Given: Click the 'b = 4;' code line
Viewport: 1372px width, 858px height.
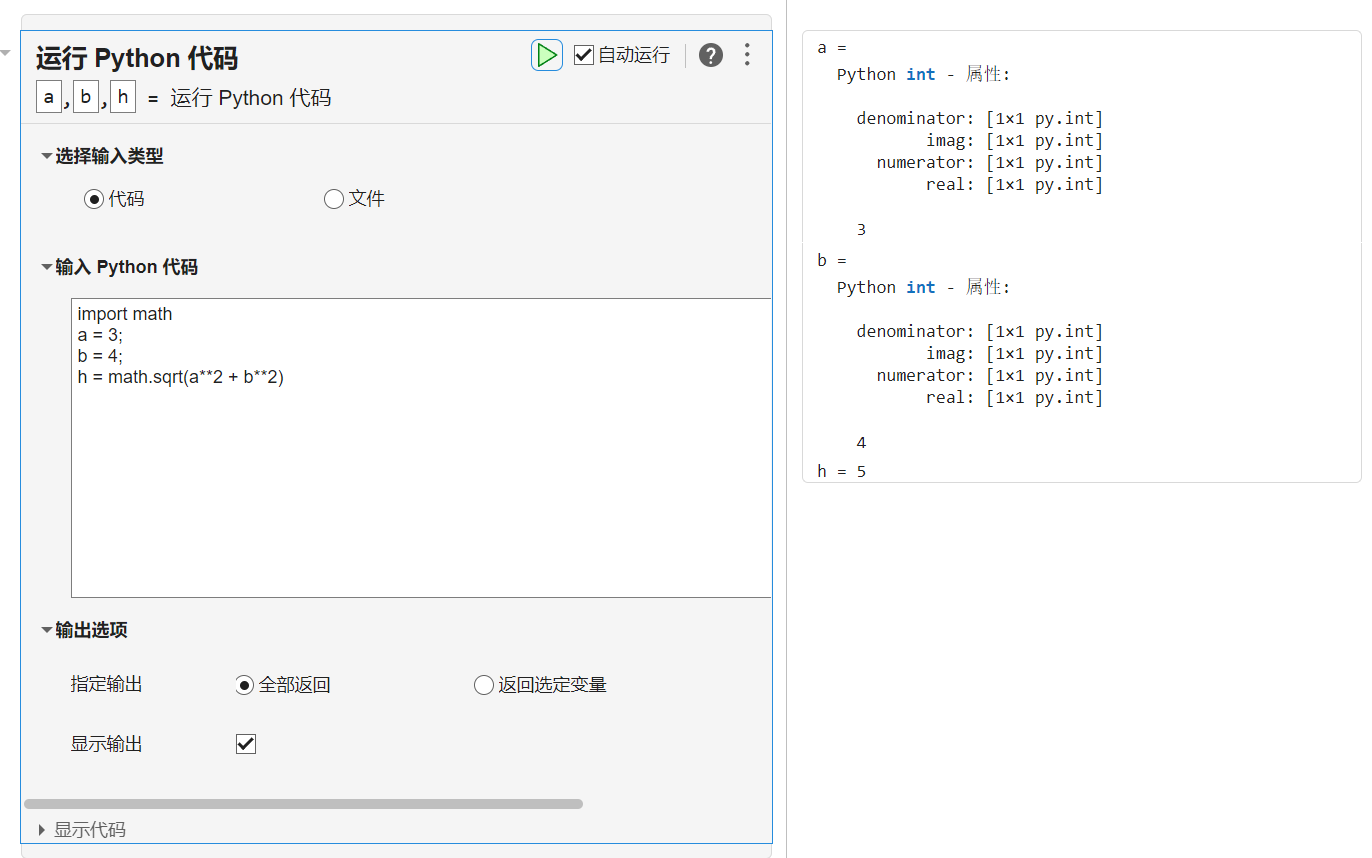Looking at the screenshot, I should tap(100, 356).
